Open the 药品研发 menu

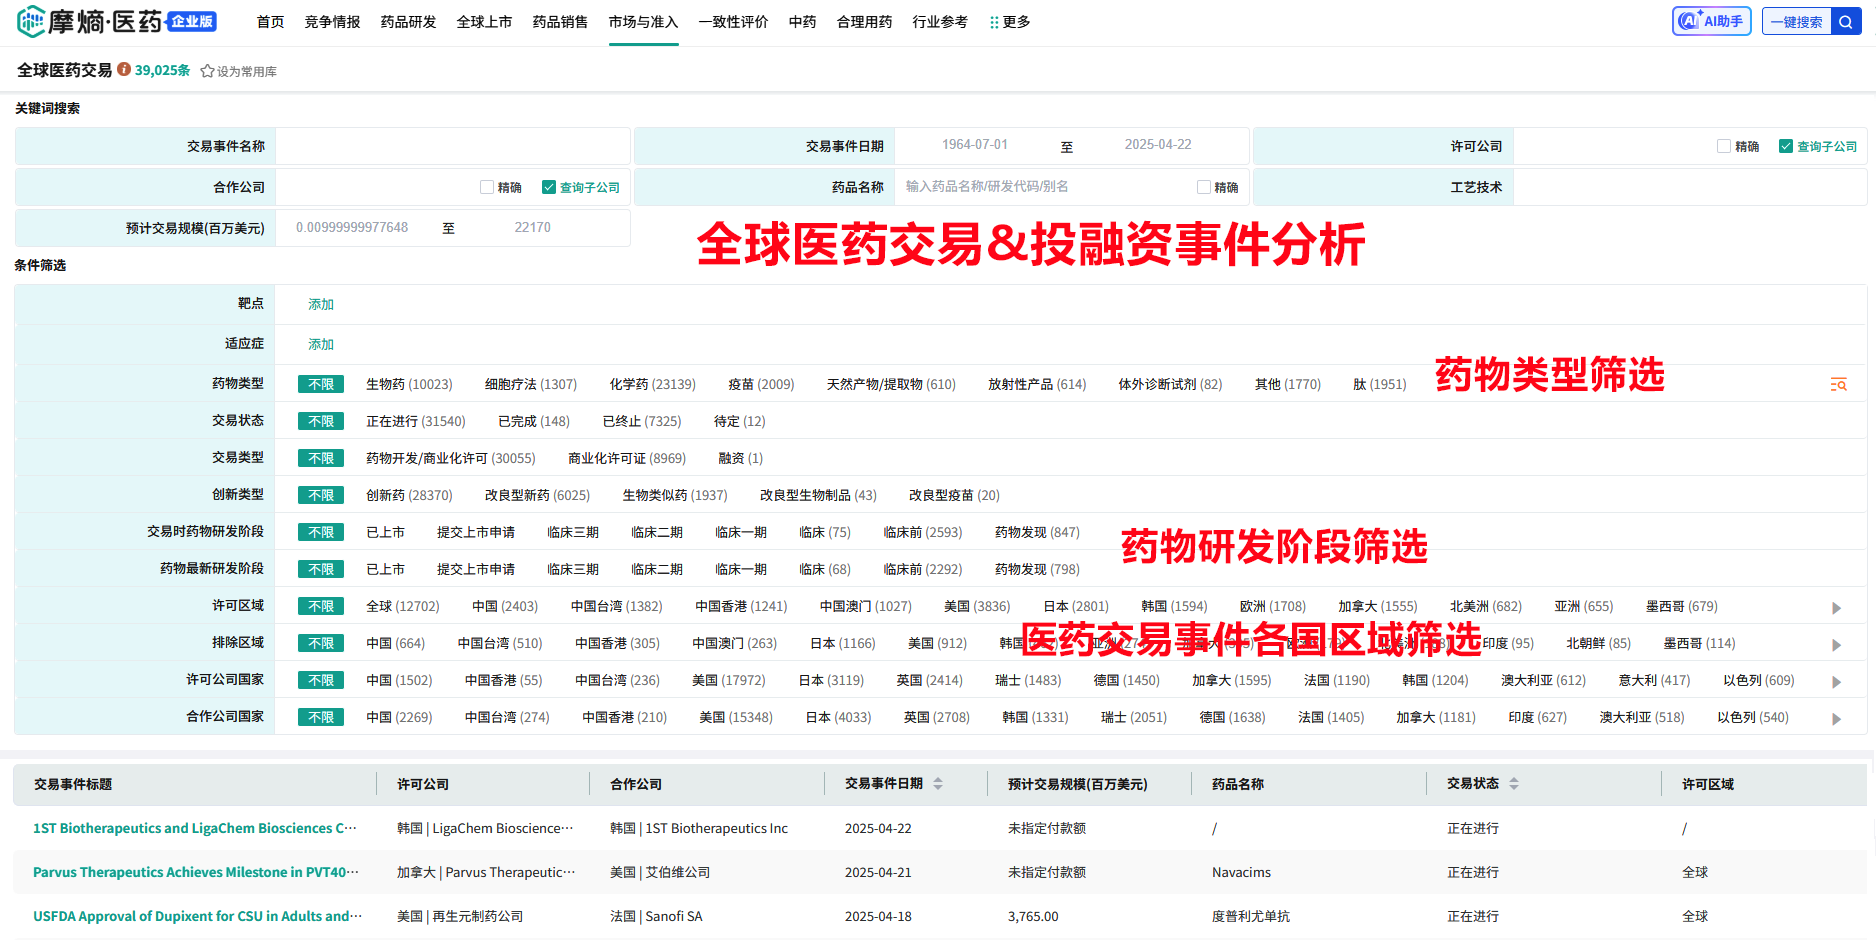click(x=408, y=22)
